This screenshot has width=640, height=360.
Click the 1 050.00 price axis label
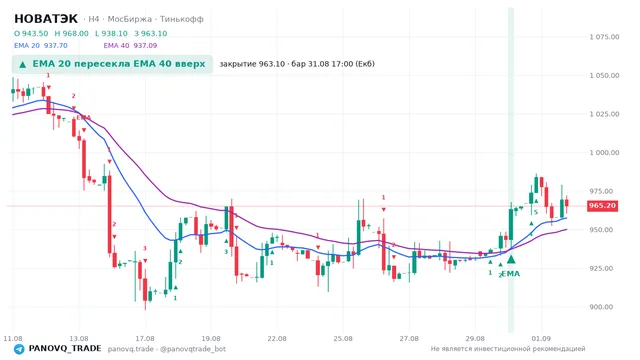604,76
